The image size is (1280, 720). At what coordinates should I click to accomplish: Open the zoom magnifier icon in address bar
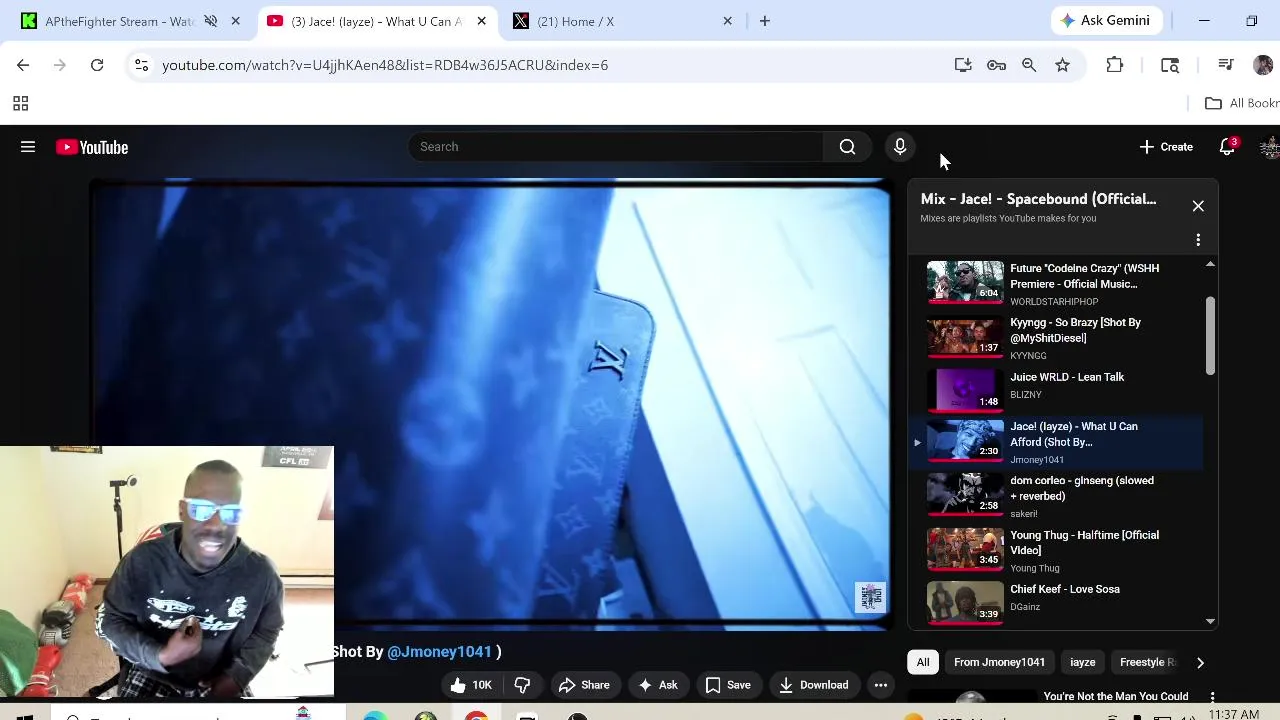[x=1029, y=65]
